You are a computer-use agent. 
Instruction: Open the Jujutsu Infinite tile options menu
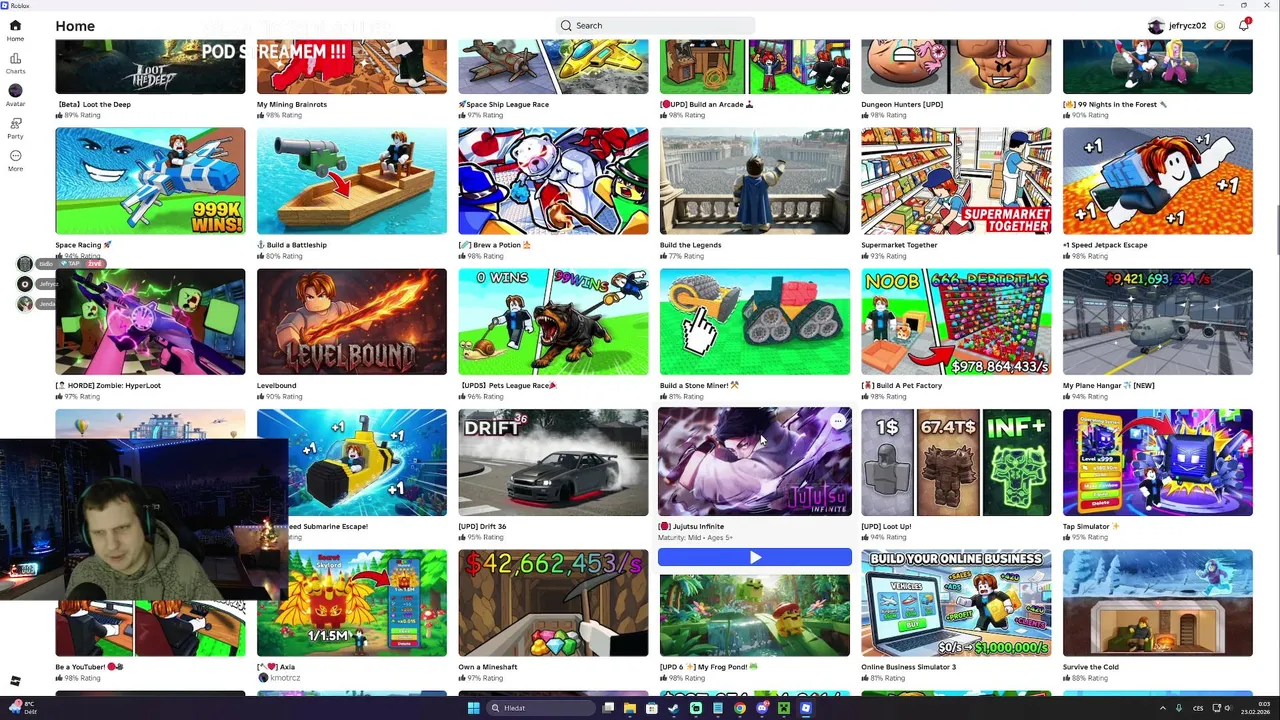(x=838, y=422)
